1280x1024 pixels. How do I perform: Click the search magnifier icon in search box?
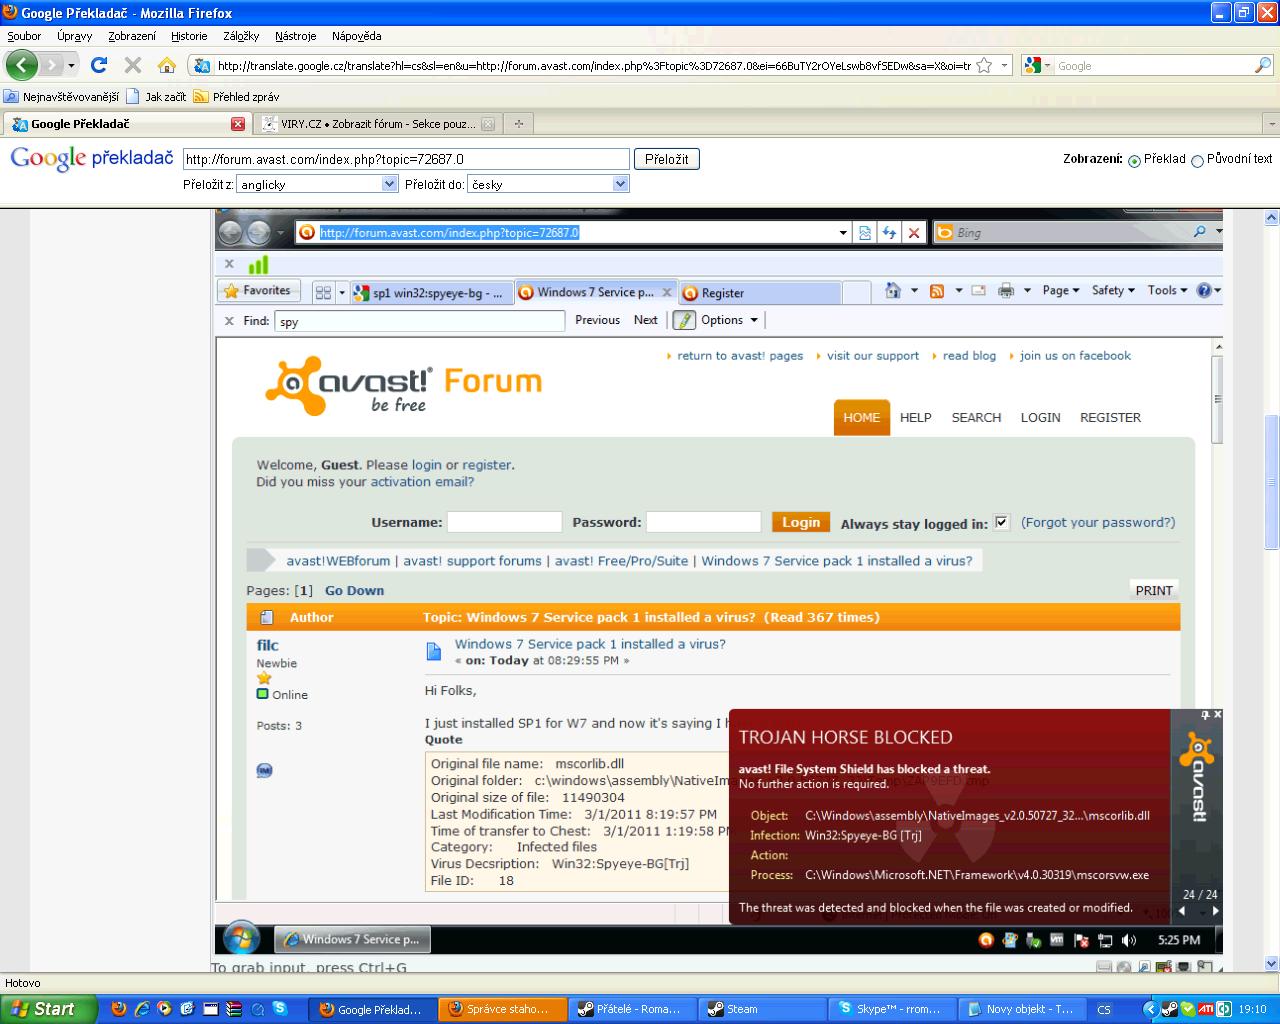pyautogui.click(x=1263, y=65)
